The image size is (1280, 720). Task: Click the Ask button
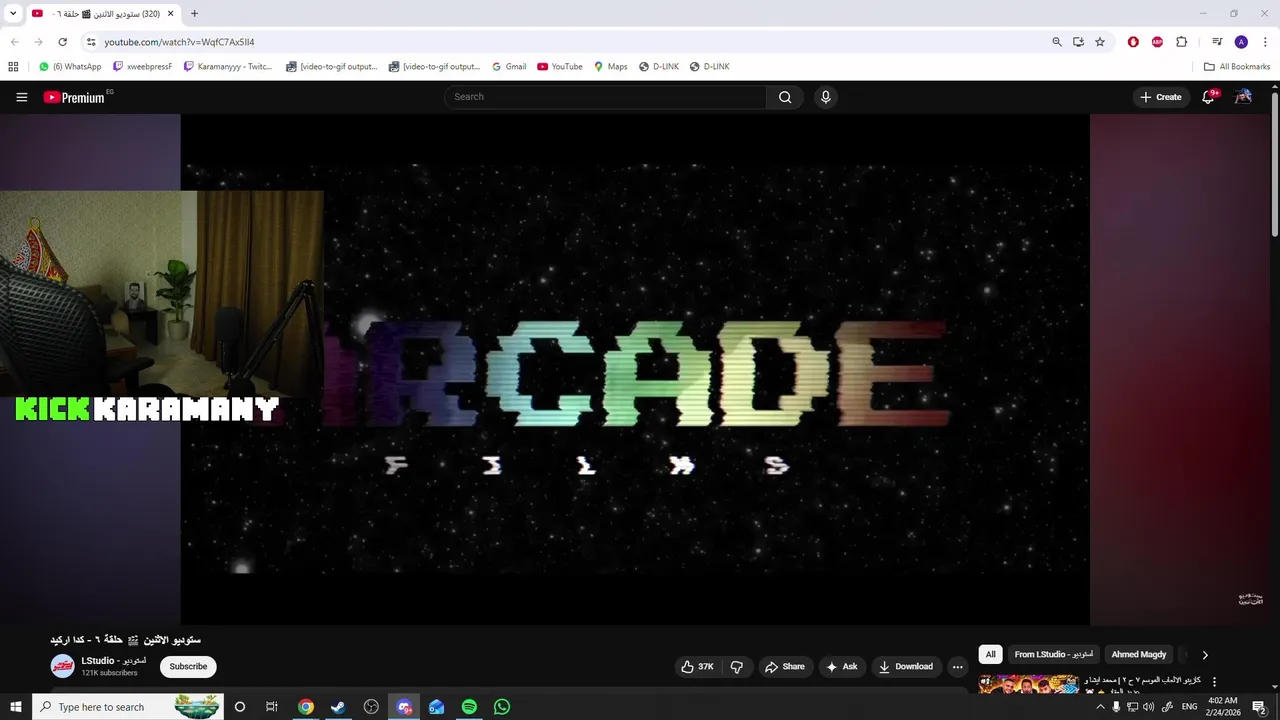842,667
